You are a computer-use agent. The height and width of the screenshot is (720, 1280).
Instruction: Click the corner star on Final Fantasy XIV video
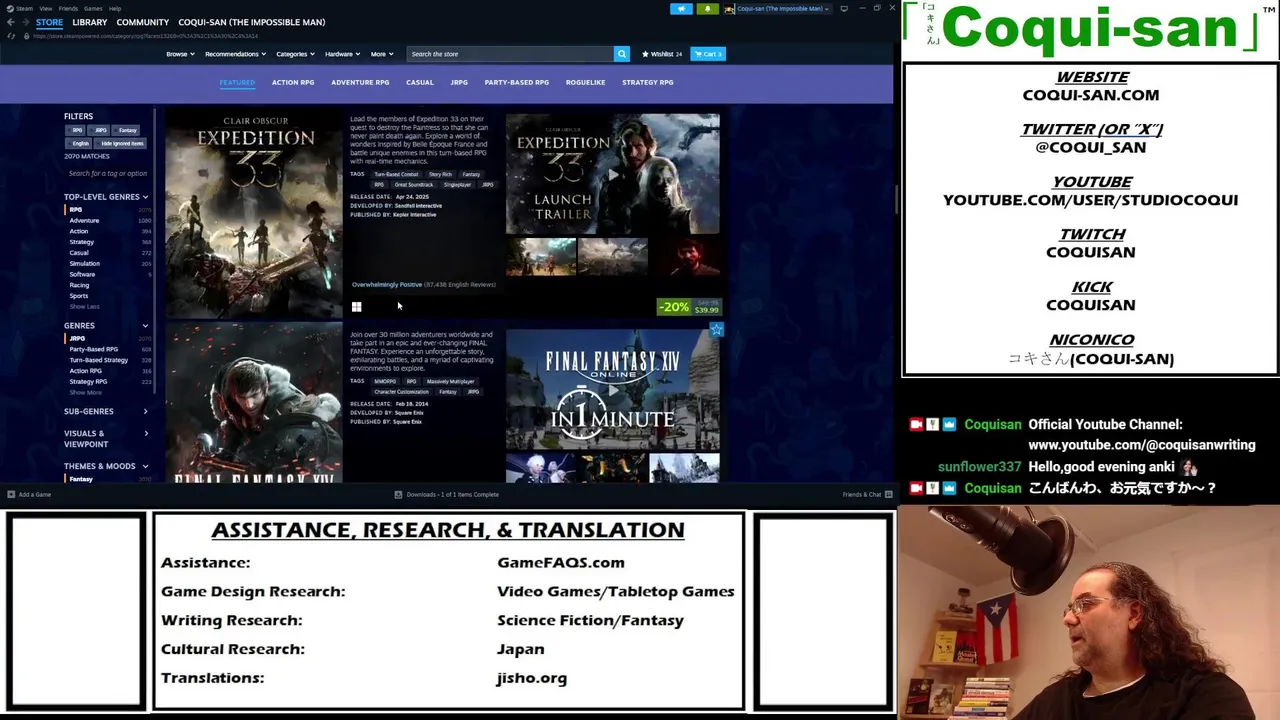click(716, 329)
